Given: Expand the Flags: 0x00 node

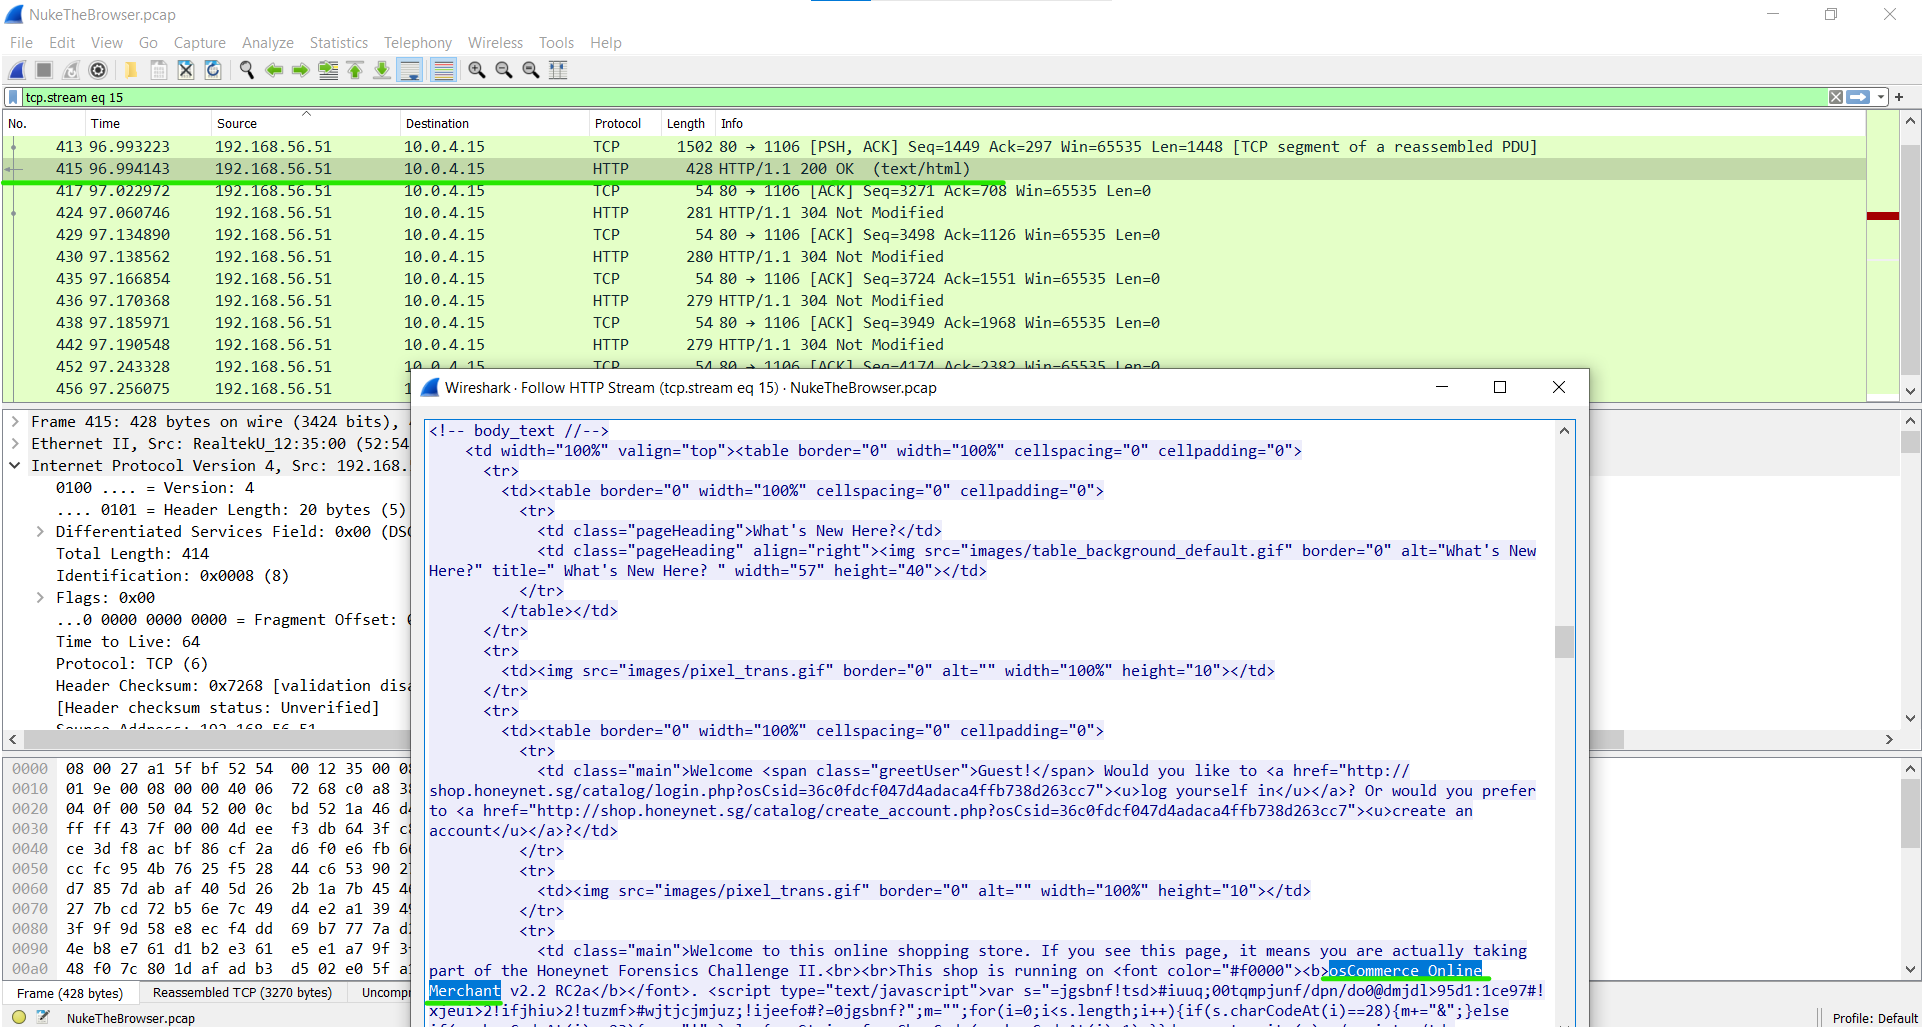Looking at the screenshot, I should click(x=40, y=598).
